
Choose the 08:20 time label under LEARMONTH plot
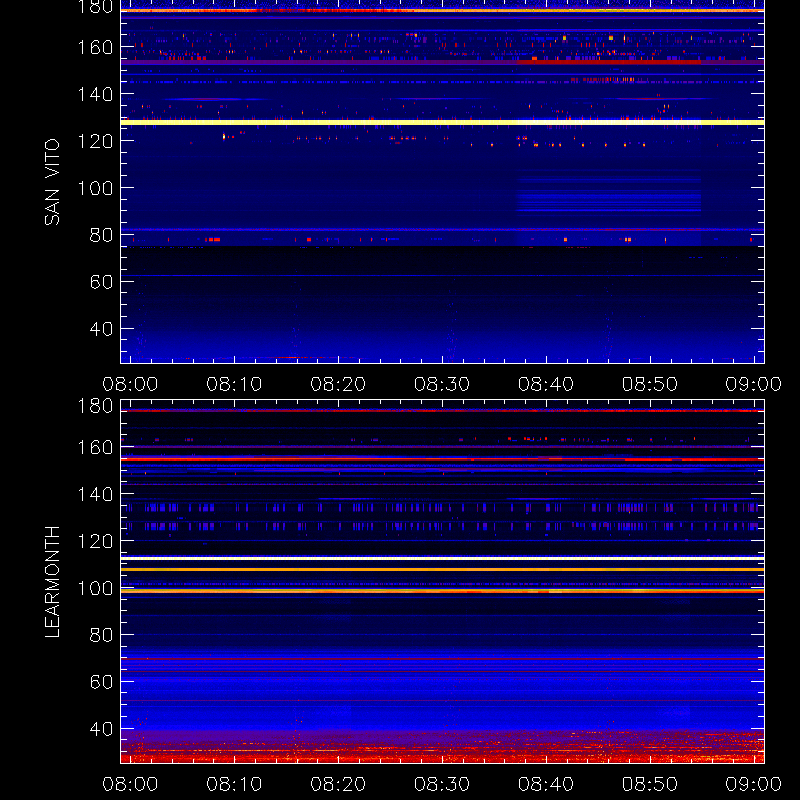coord(338,784)
